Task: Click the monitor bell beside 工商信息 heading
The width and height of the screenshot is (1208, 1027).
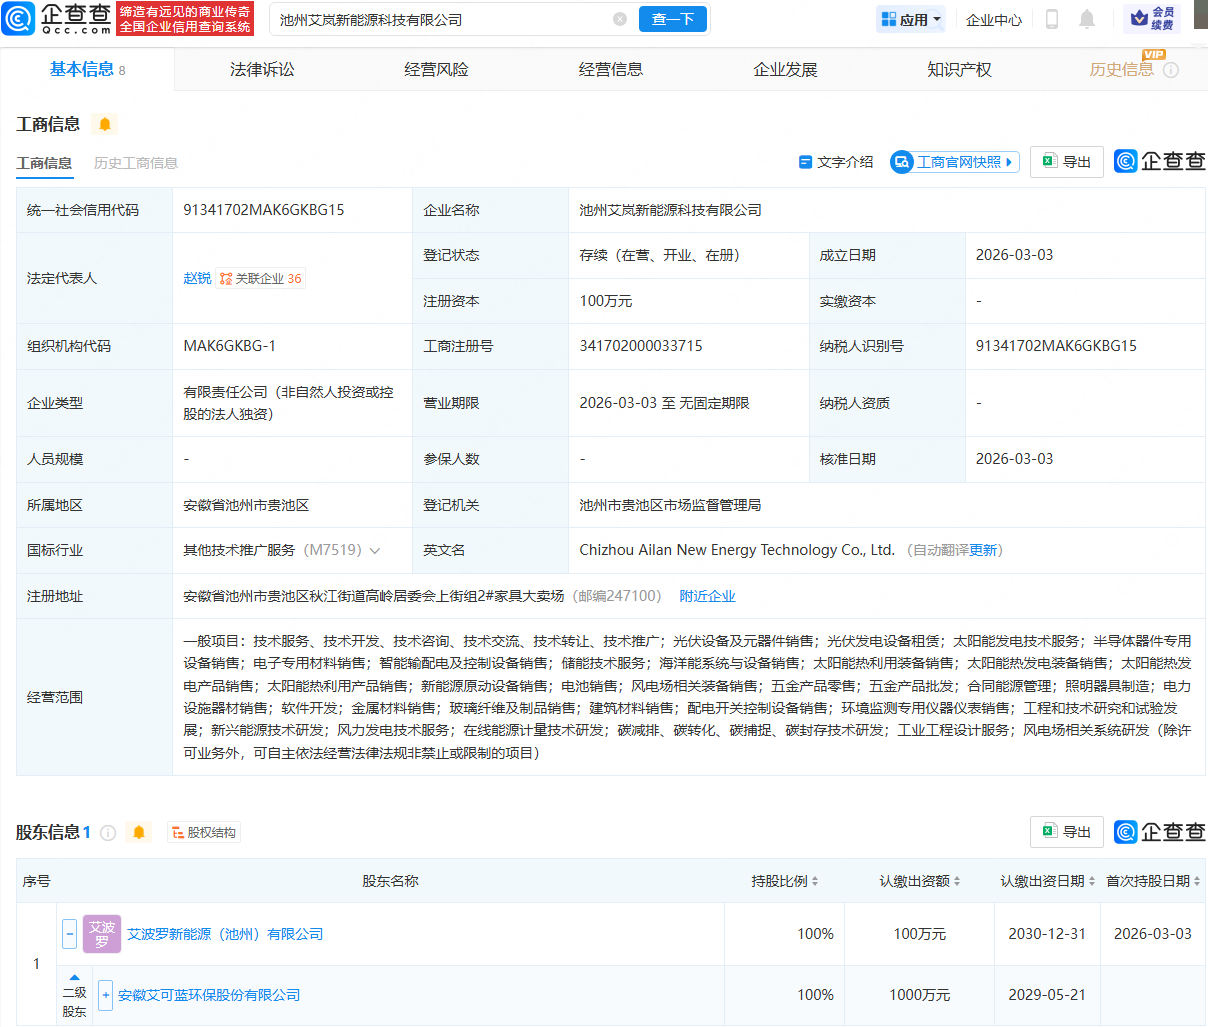Action: click(104, 124)
